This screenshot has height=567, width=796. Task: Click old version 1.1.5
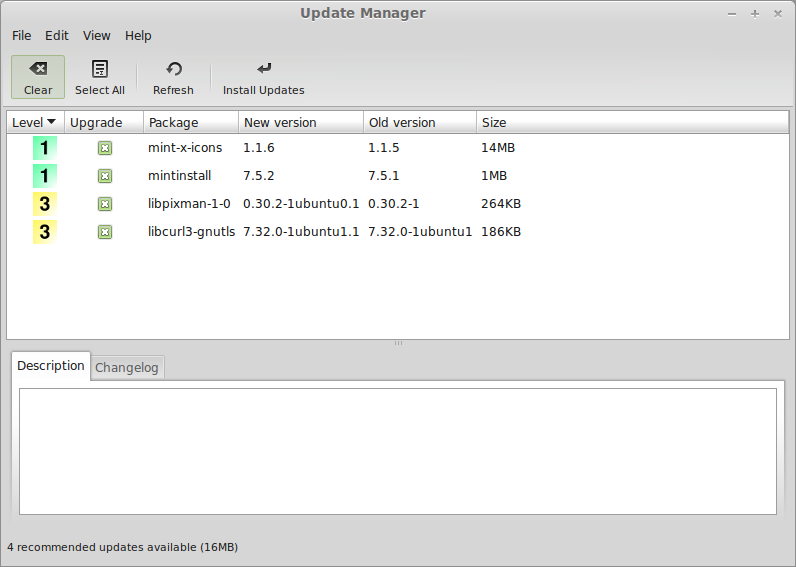coord(383,148)
